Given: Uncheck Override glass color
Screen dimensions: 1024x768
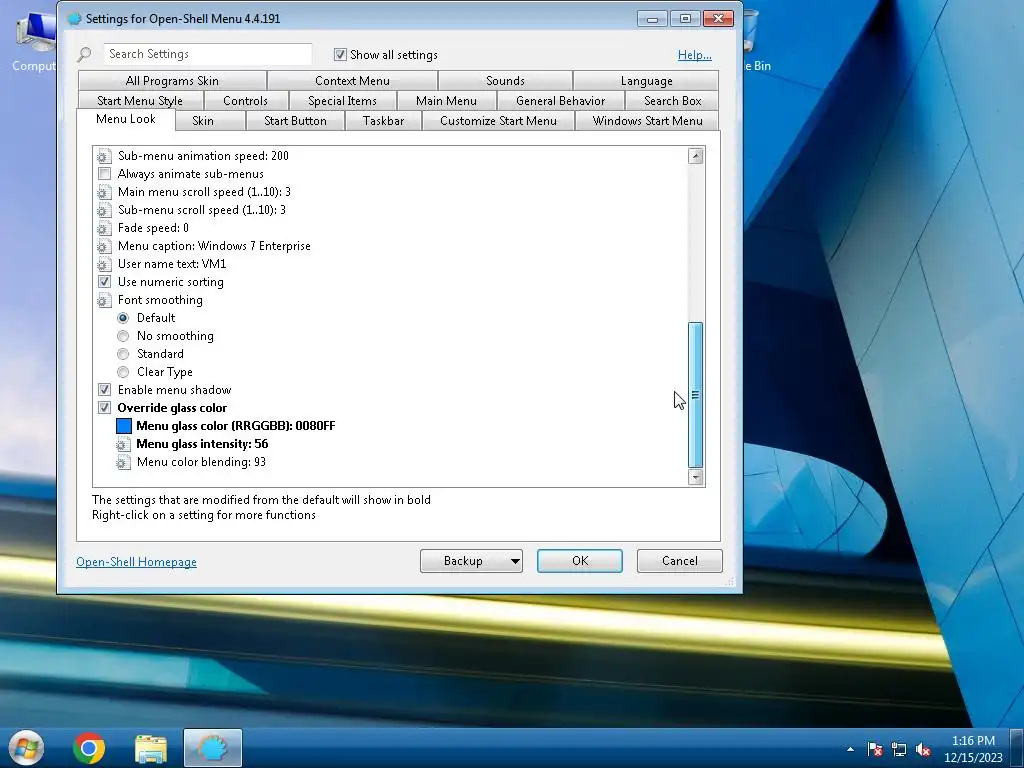Looking at the screenshot, I should coord(104,408).
